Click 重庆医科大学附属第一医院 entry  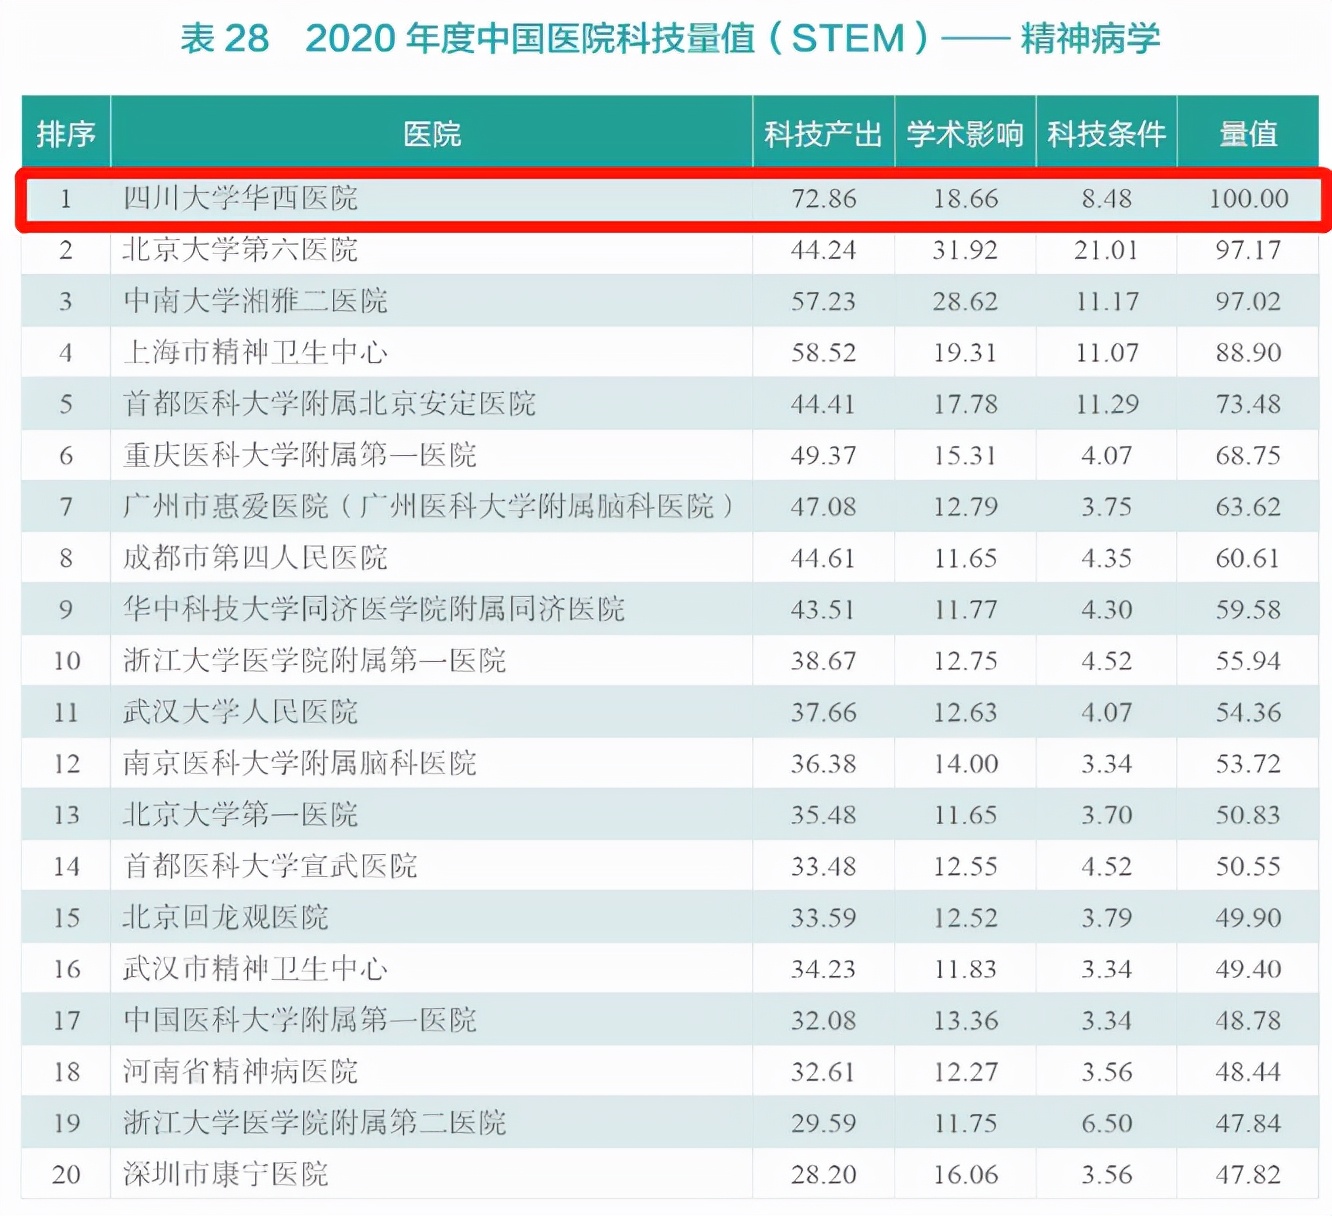coord(300,455)
